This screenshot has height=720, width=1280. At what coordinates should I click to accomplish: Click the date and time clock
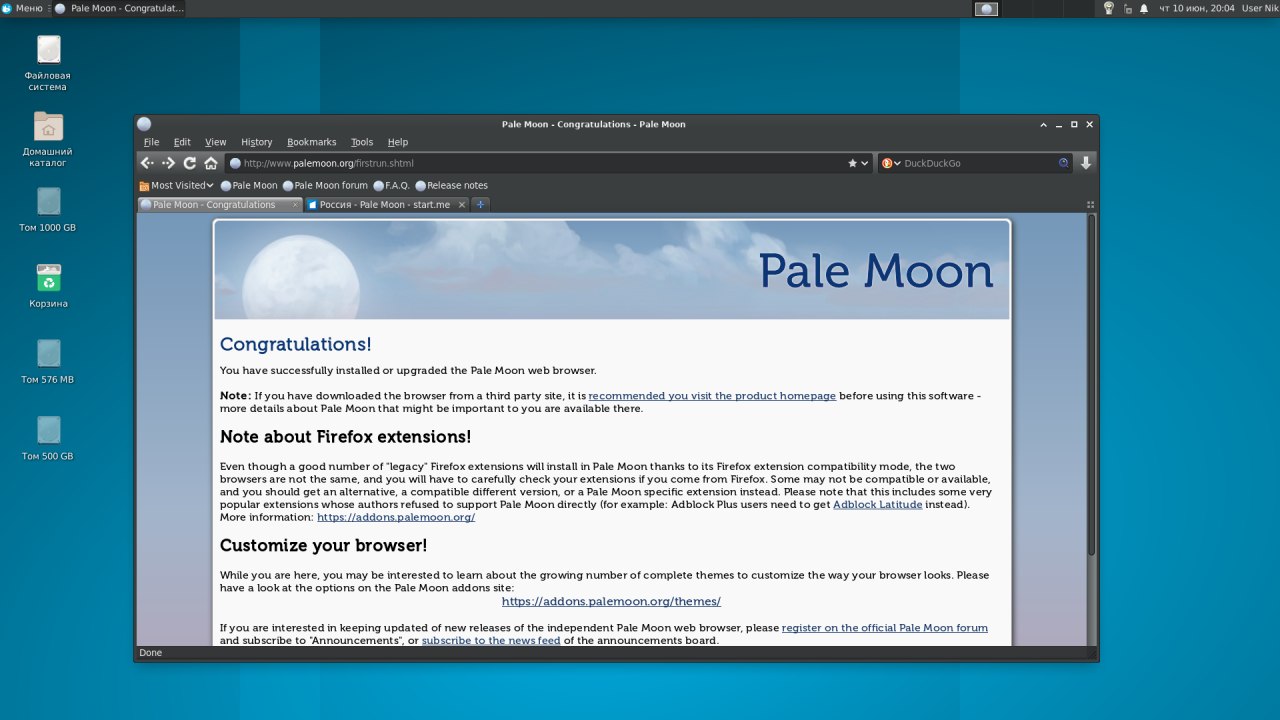pyautogui.click(x=1196, y=8)
